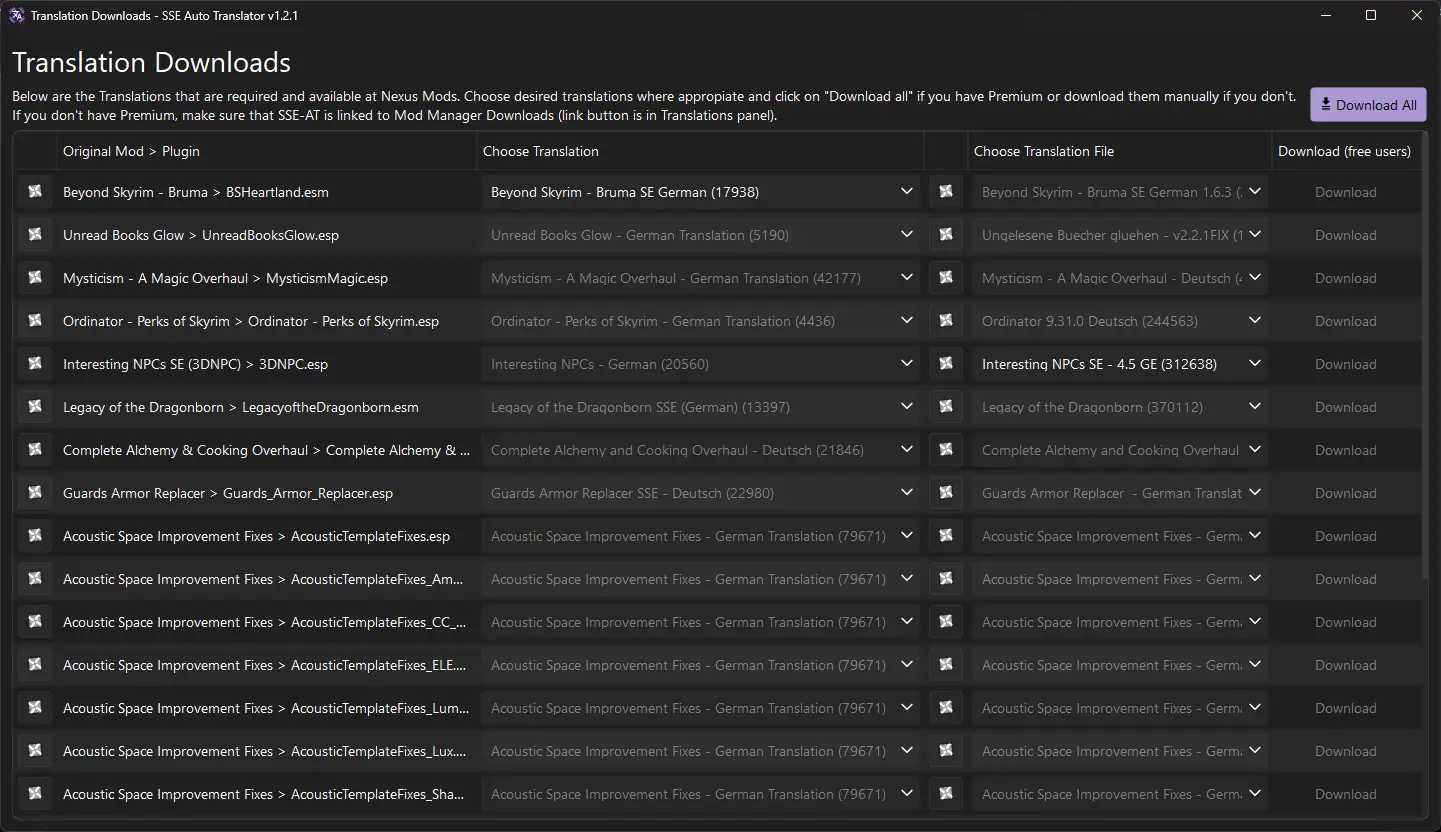Image resolution: width=1441 pixels, height=832 pixels.
Task: Click Nexus icon for Complete Alchemy & Cooking Overhaul mod
Action: click(x=35, y=450)
